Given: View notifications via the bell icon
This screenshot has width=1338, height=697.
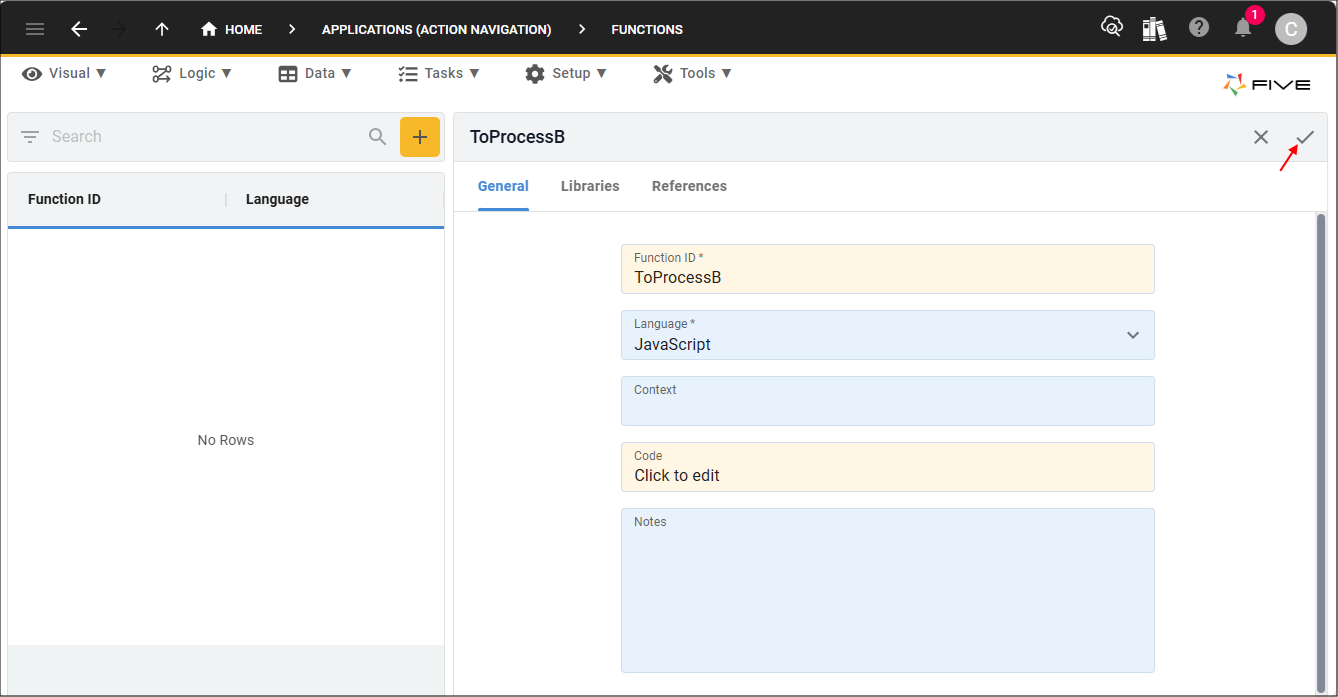Looking at the screenshot, I should click(x=1243, y=28).
